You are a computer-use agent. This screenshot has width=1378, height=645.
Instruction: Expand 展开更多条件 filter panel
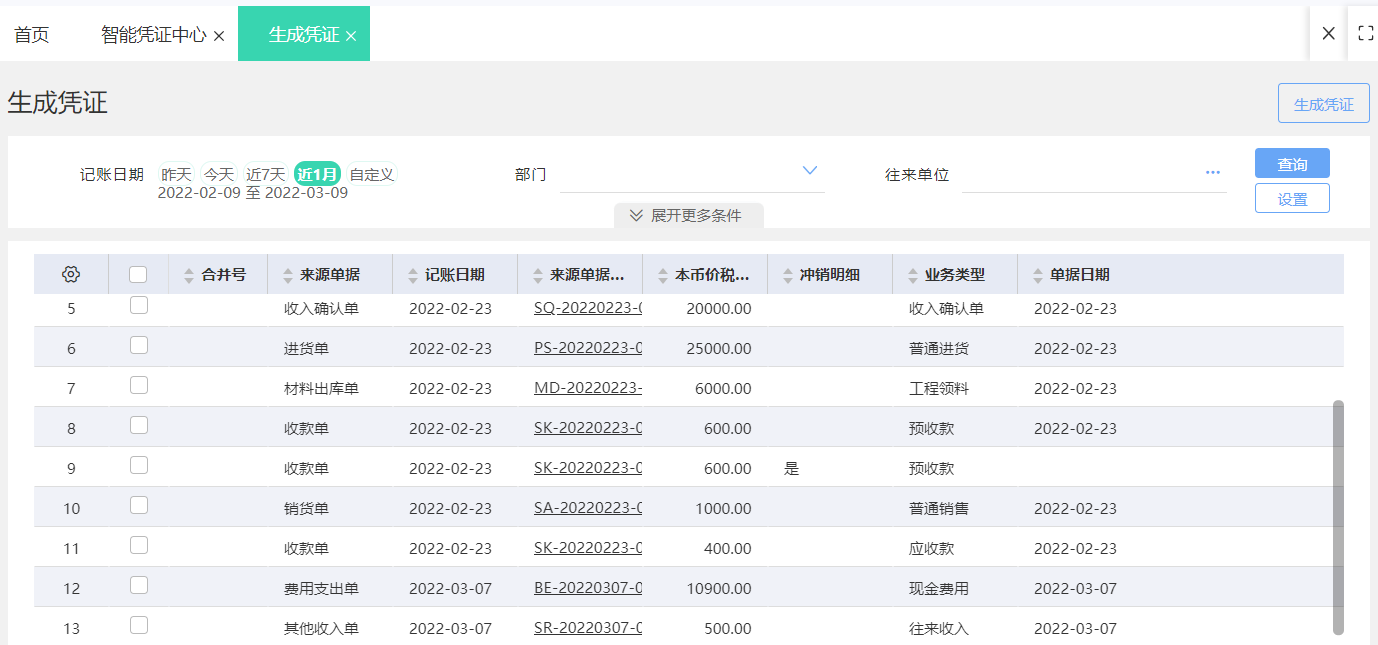[689, 215]
